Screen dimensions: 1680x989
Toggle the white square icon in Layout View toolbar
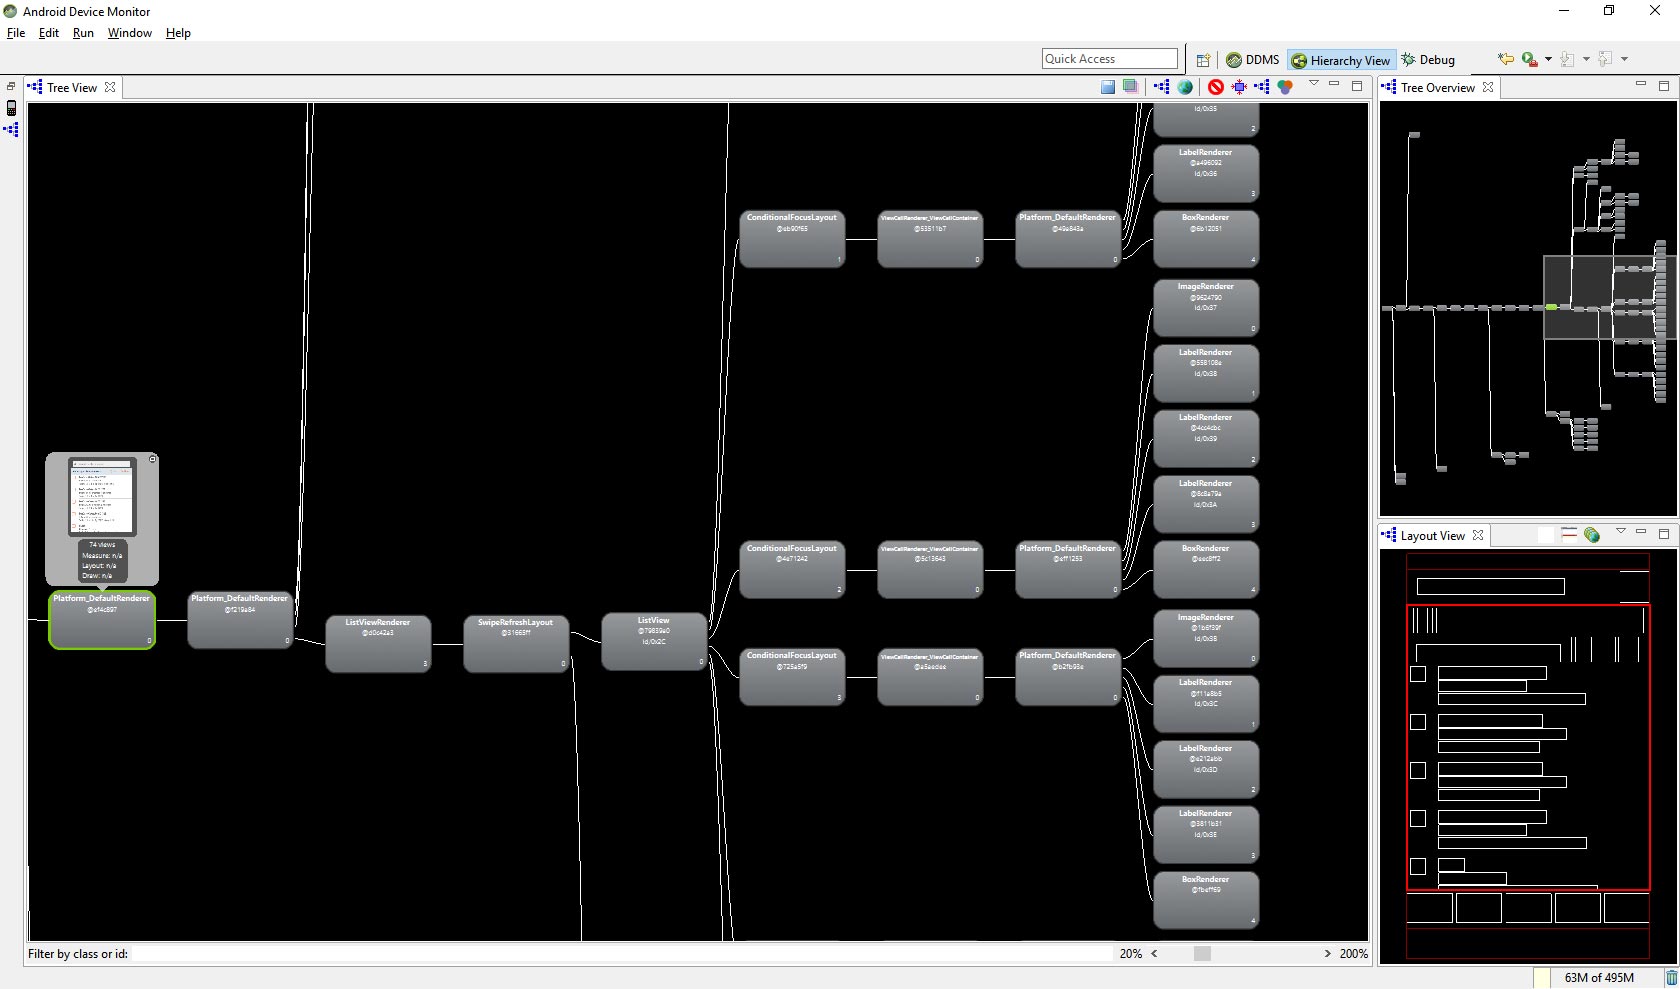[x=1546, y=535]
